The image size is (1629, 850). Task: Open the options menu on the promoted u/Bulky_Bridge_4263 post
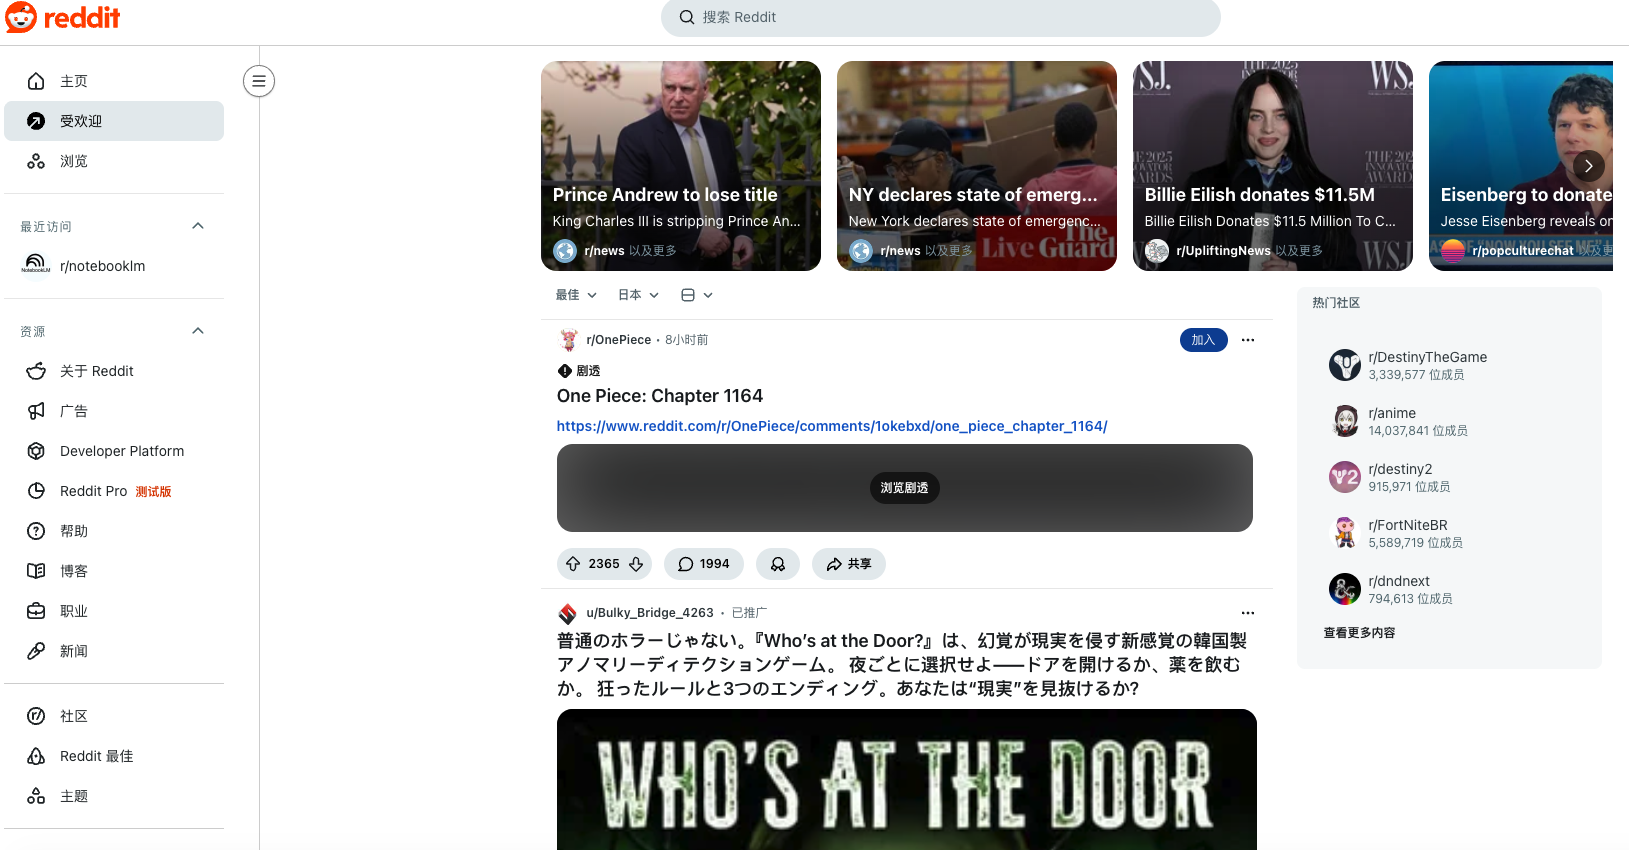pos(1248,613)
